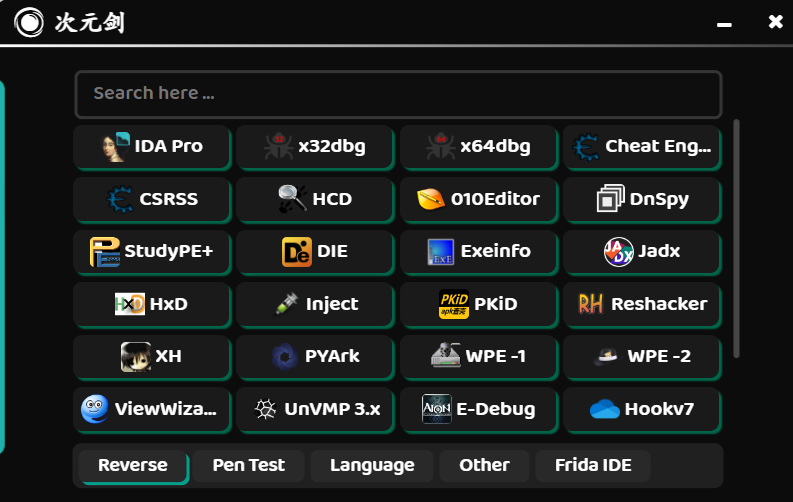Click the 'CSRSS' label text
Viewport: 793px width, 502px height.
[x=169, y=199]
